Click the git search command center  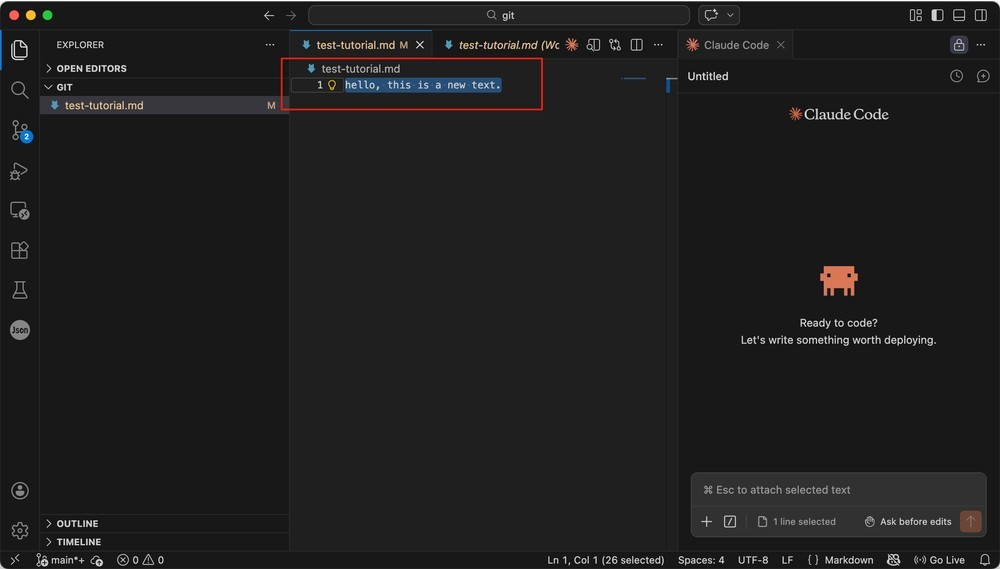coord(499,15)
